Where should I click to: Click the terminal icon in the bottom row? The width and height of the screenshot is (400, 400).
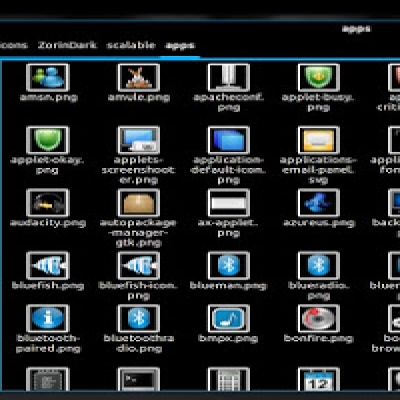[x=138, y=379]
